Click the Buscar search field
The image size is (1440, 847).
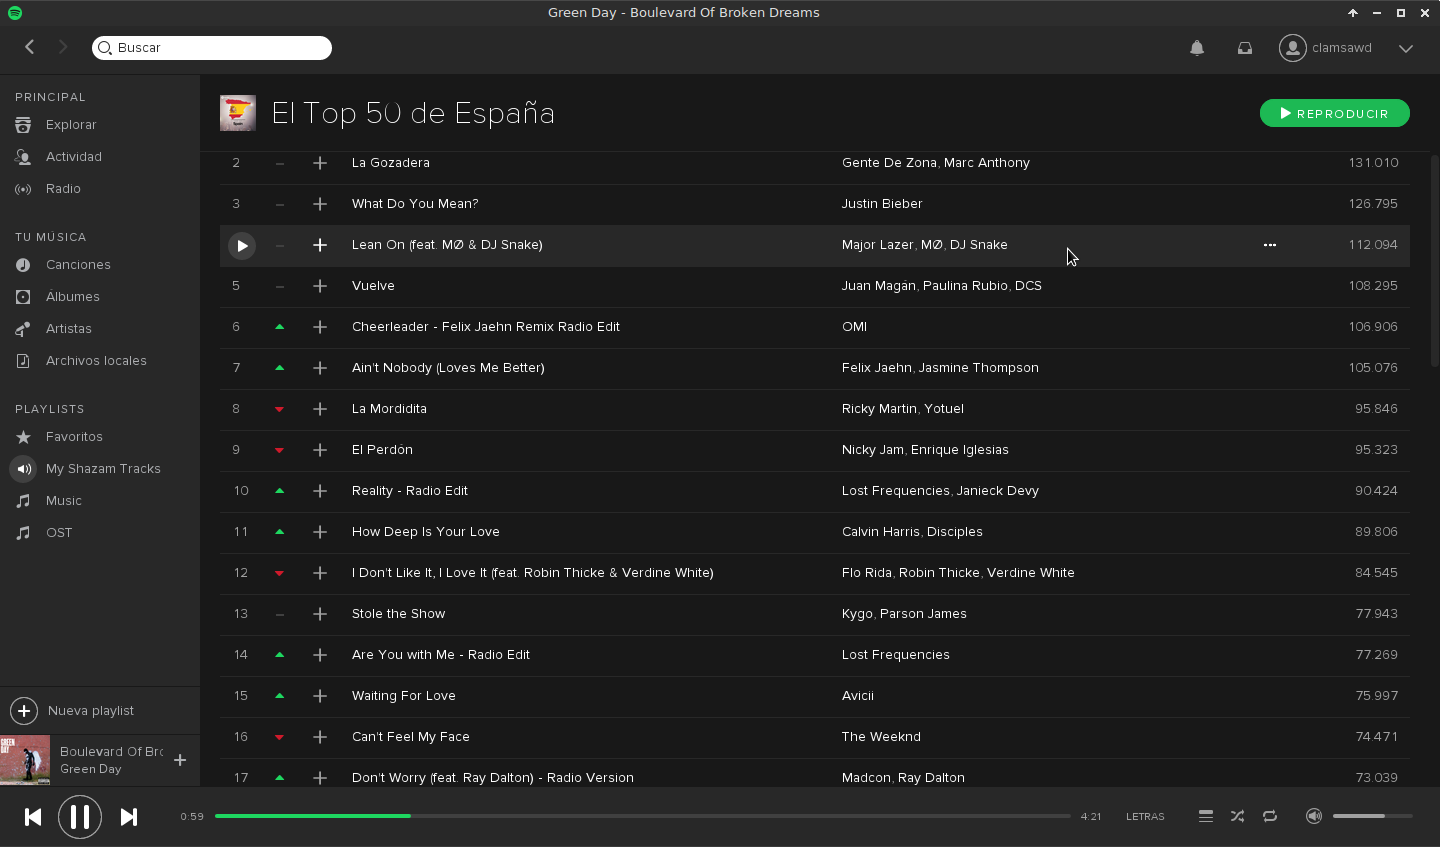pyautogui.click(x=212, y=47)
